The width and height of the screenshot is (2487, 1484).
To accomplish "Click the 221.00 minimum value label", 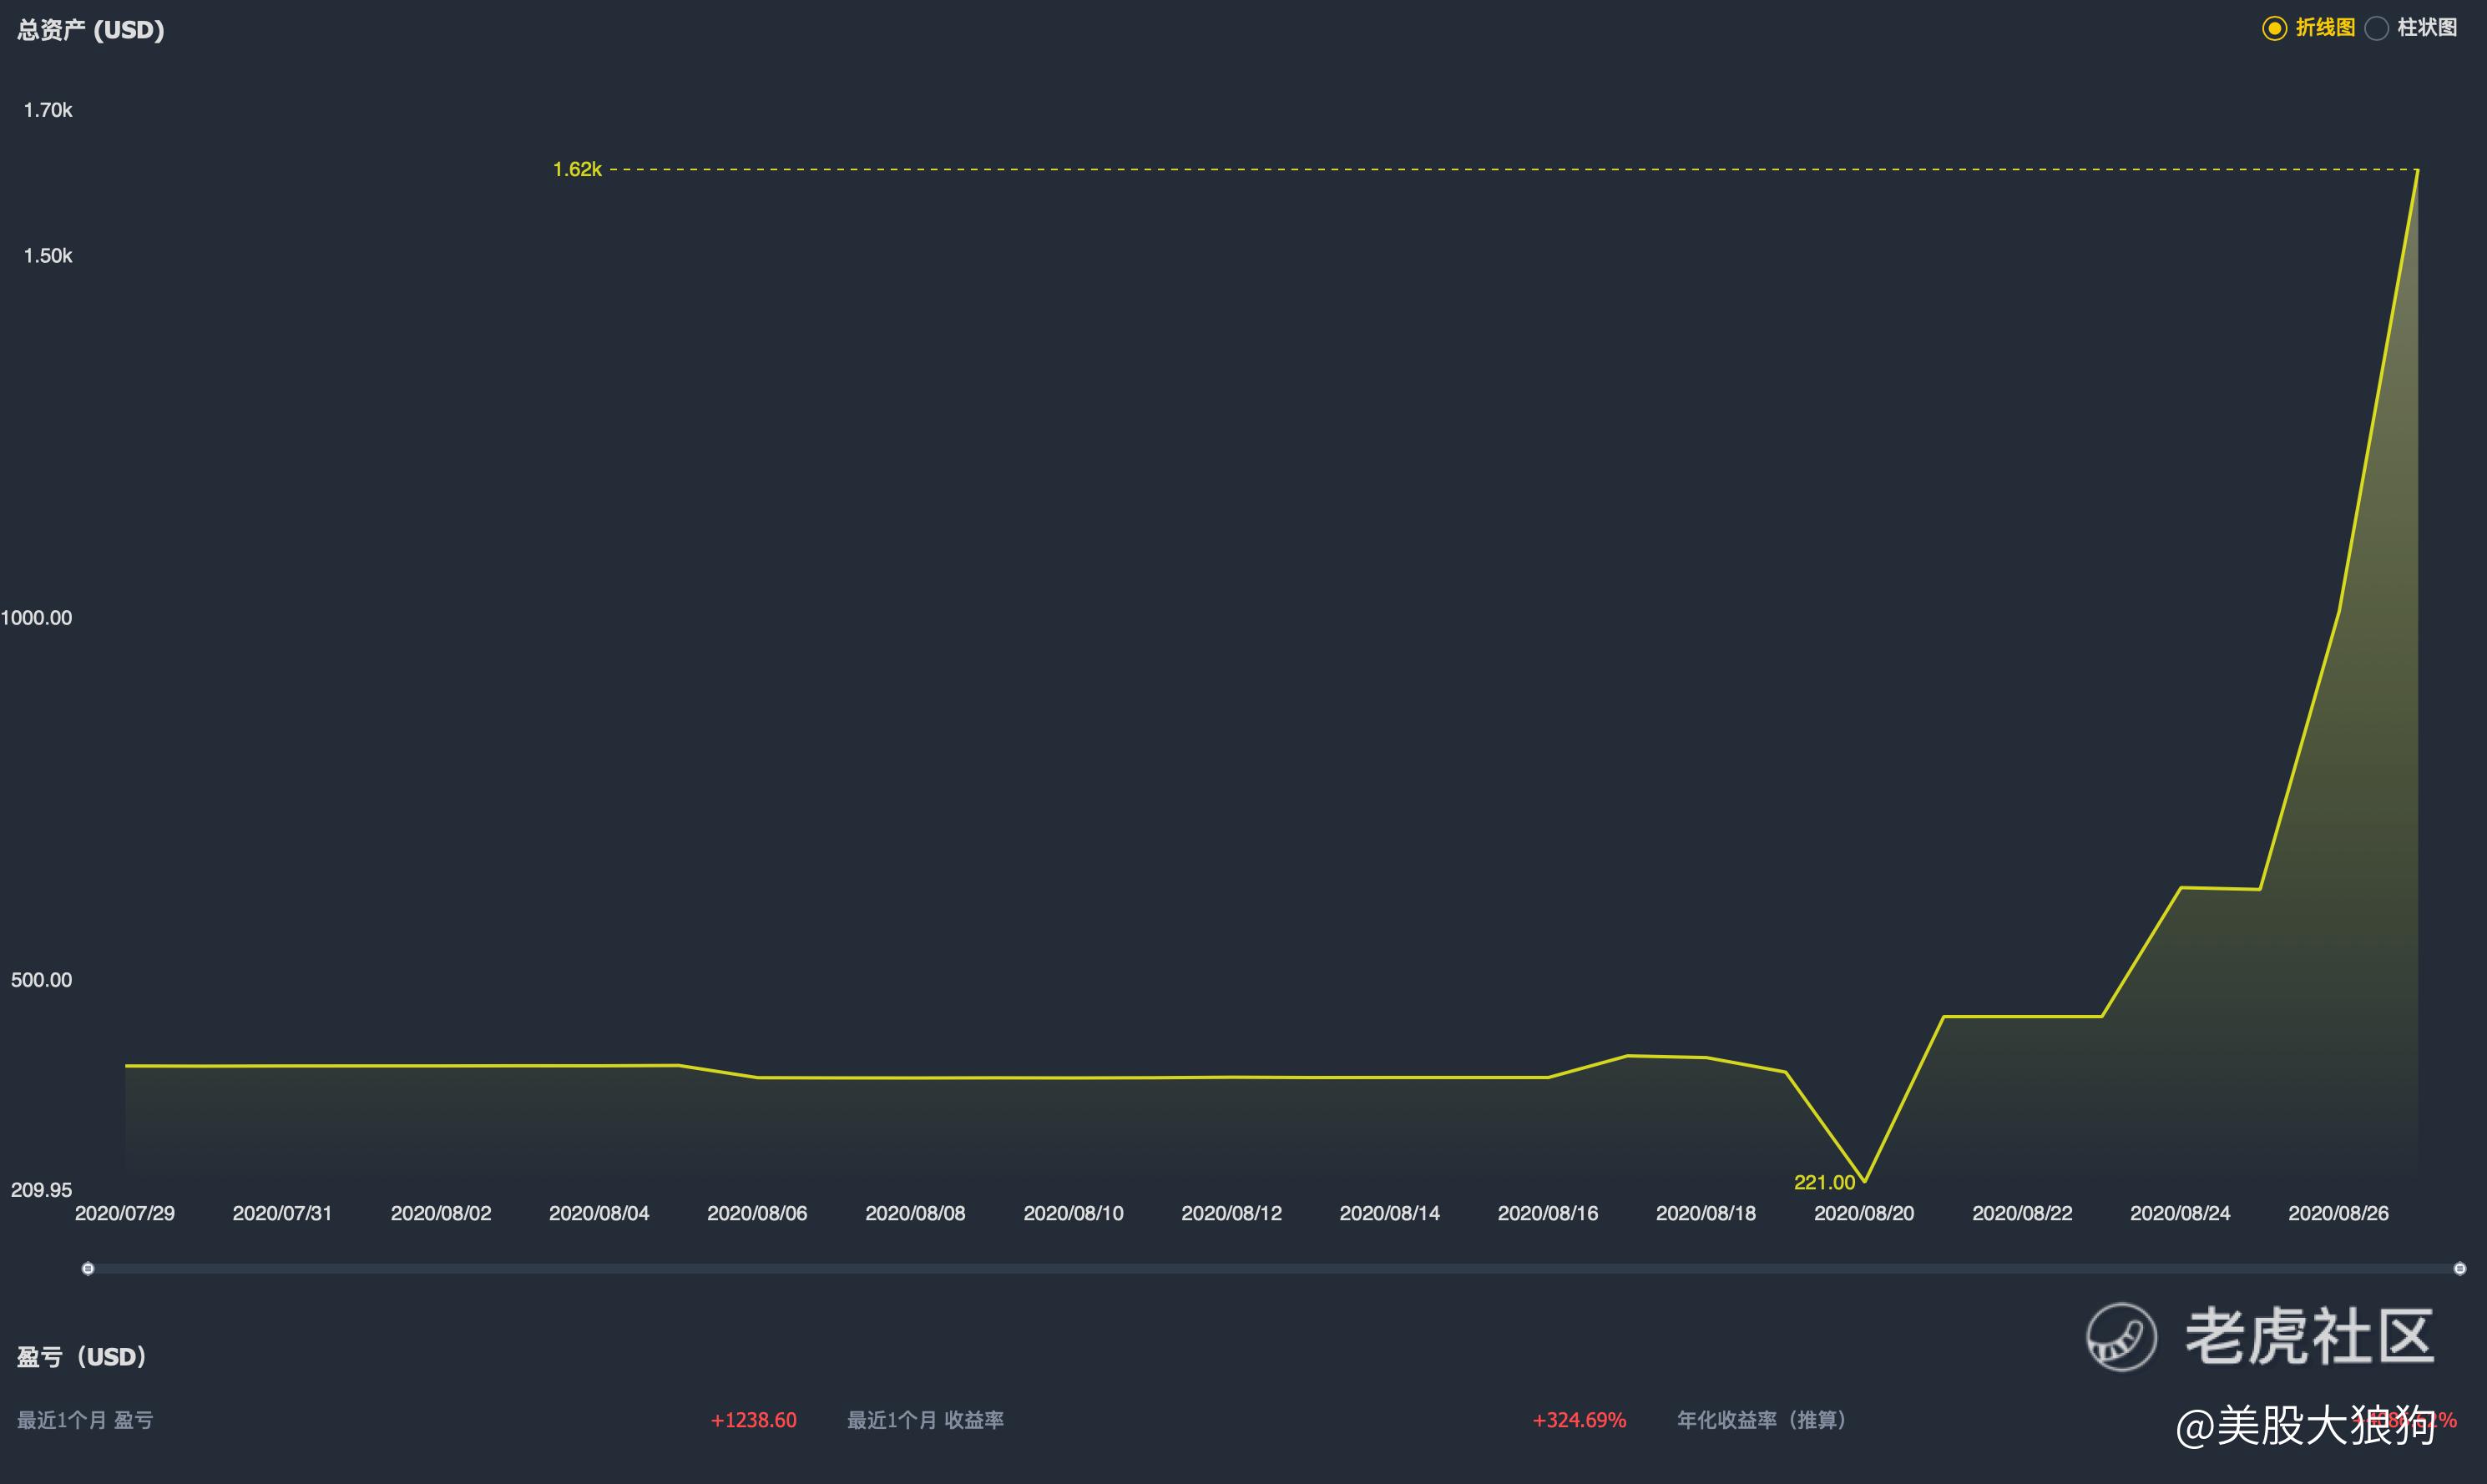I will pyautogui.click(x=1824, y=1182).
